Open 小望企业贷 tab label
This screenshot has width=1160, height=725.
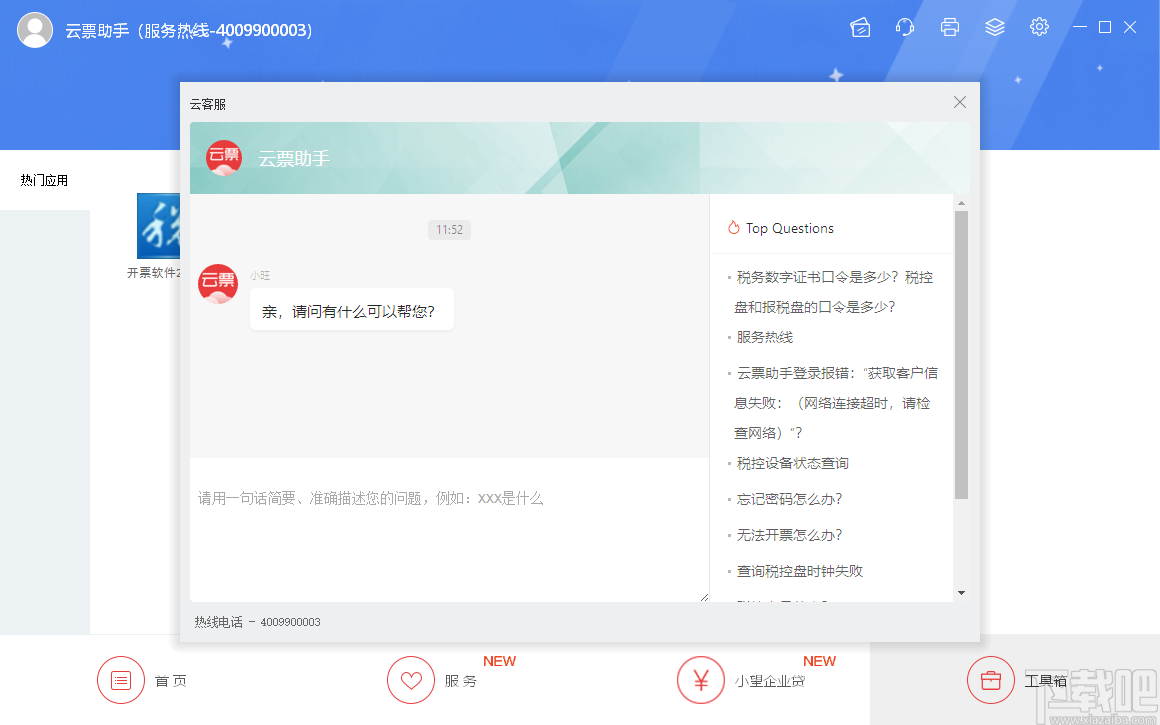pos(769,681)
